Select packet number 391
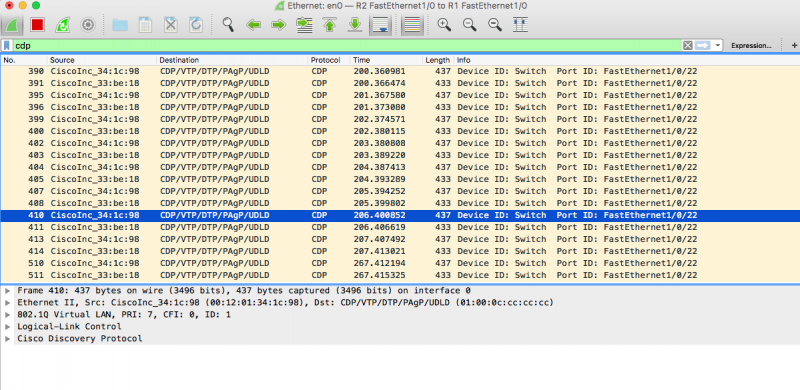The width and height of the screenshot is (800, 390). [400, 83]
